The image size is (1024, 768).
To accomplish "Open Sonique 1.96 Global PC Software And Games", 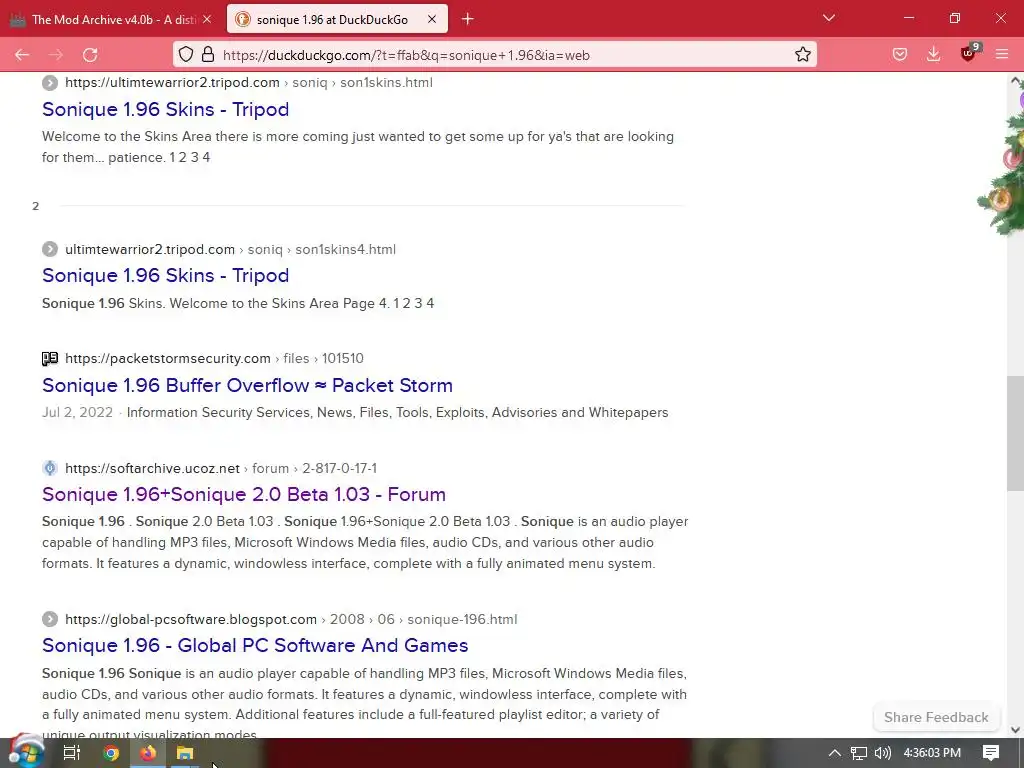I will click(255, 645).
